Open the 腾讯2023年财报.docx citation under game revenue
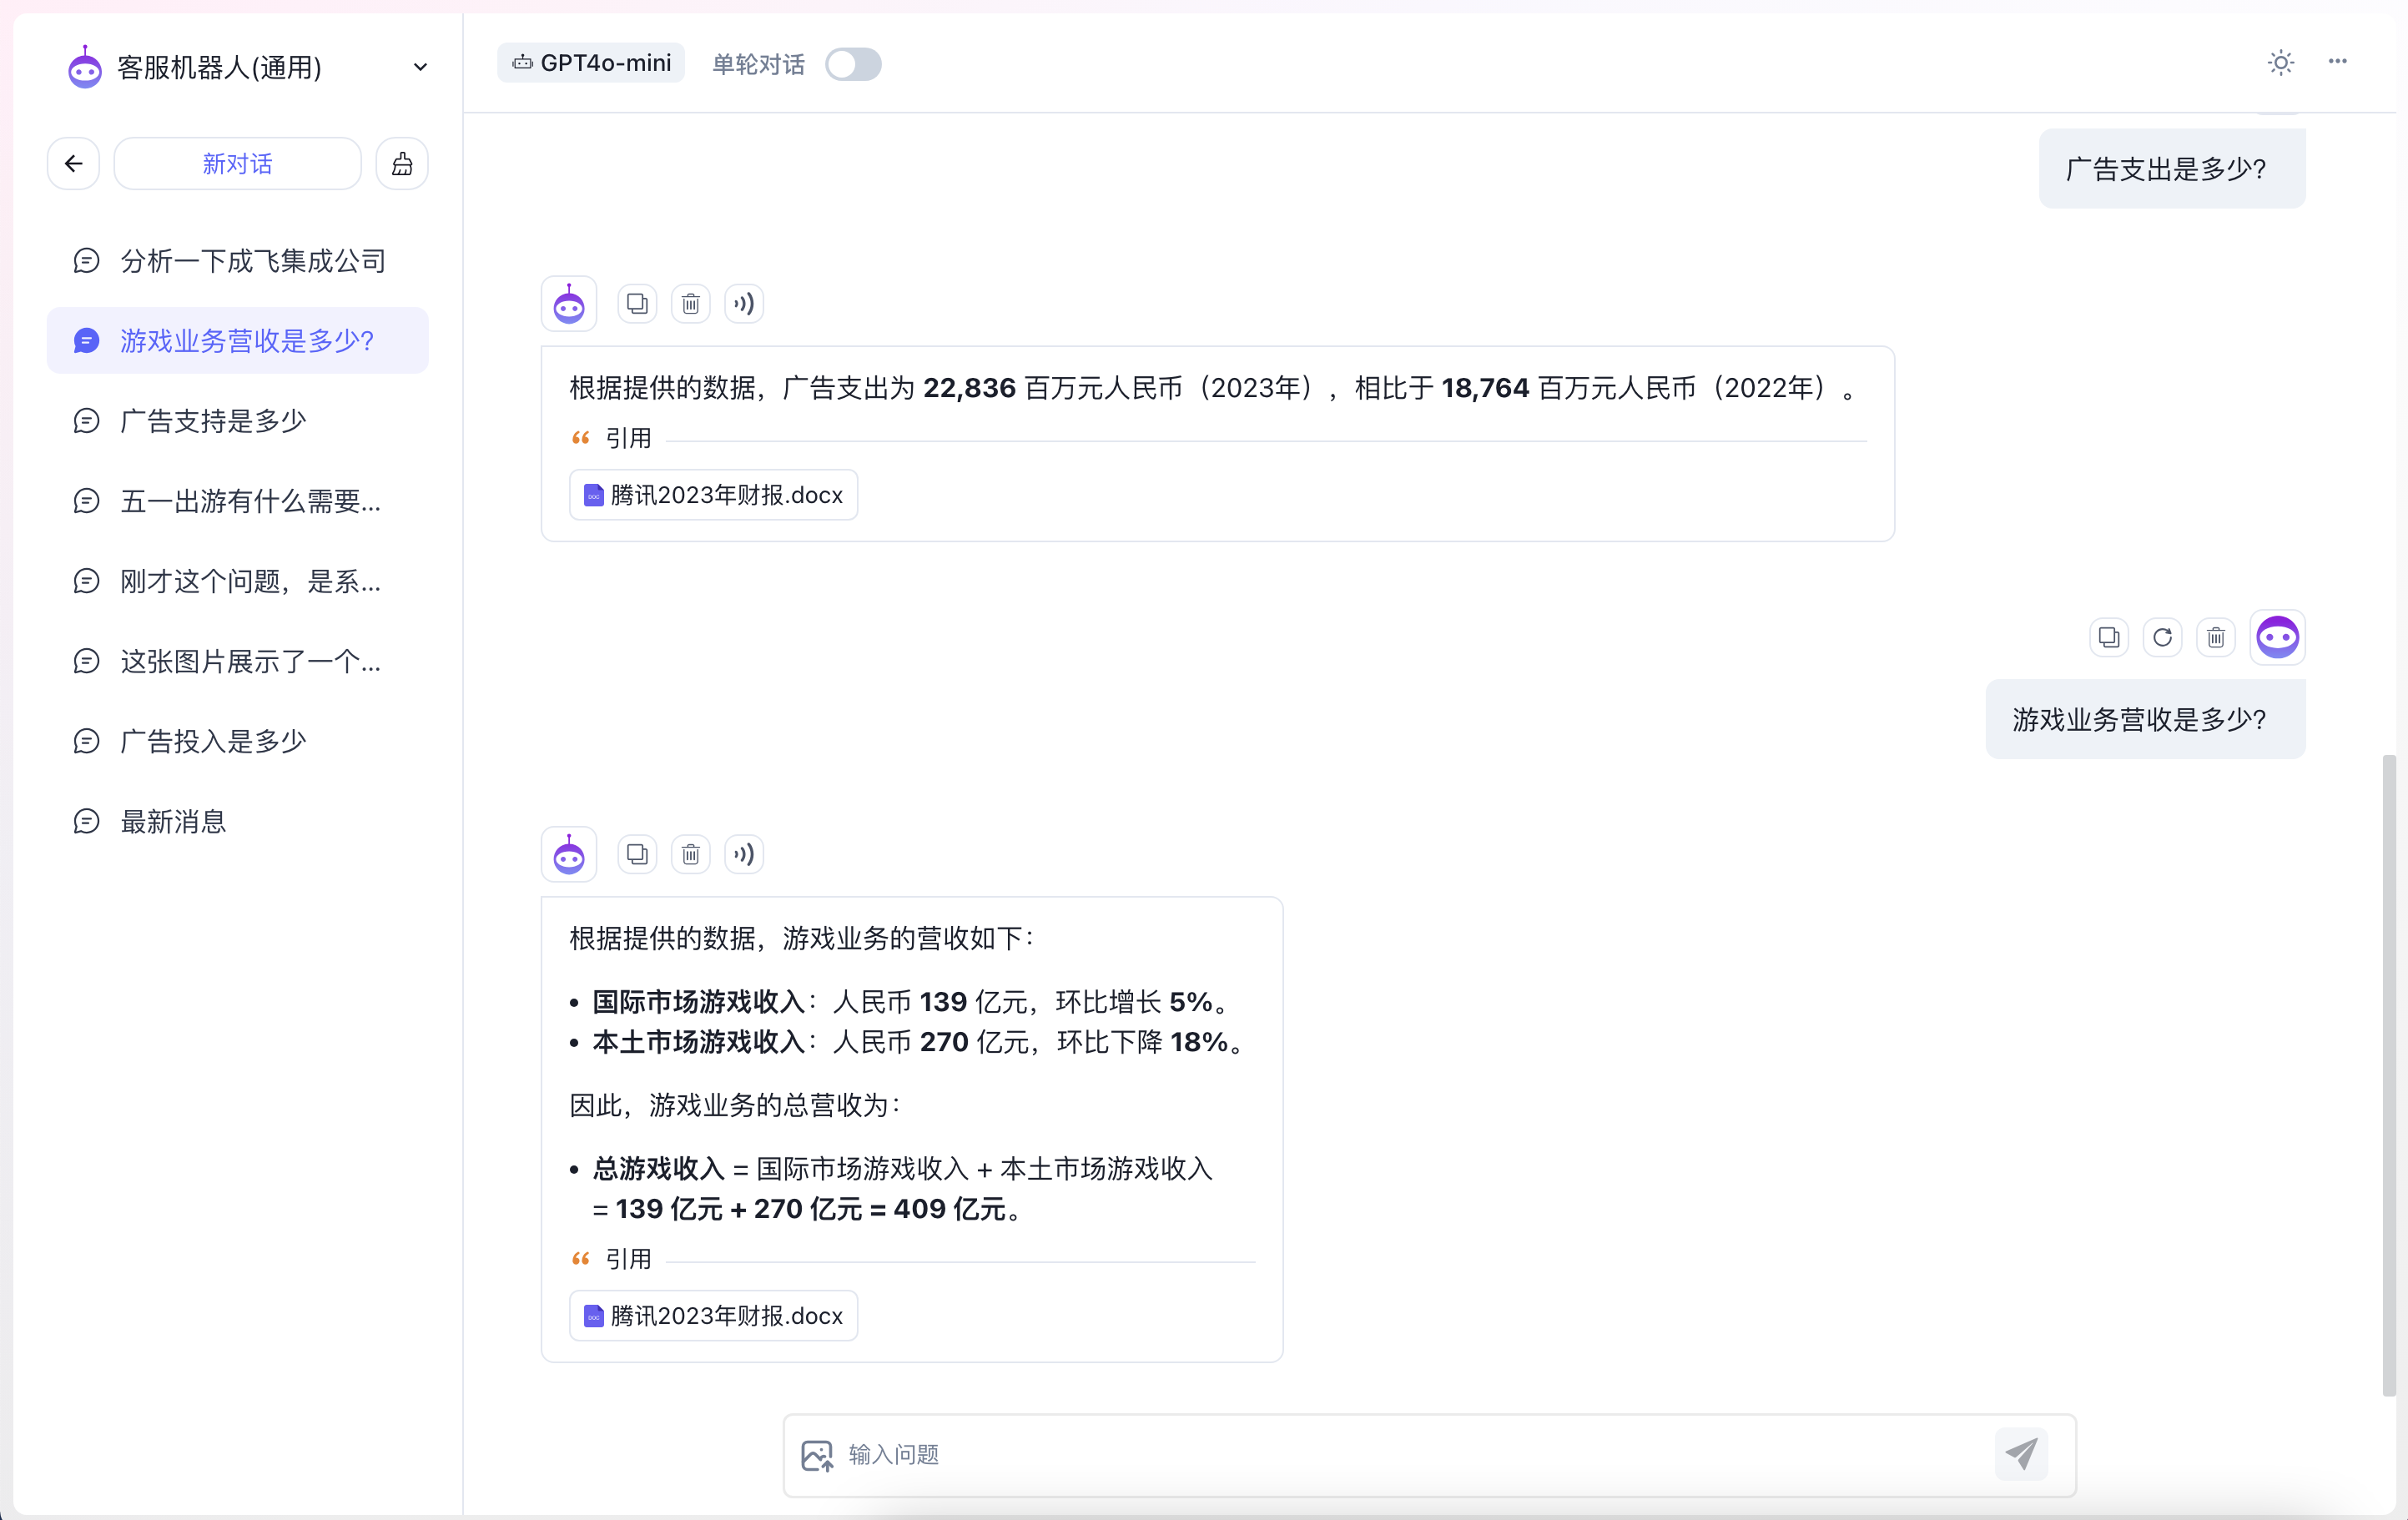 [714, 1315]
